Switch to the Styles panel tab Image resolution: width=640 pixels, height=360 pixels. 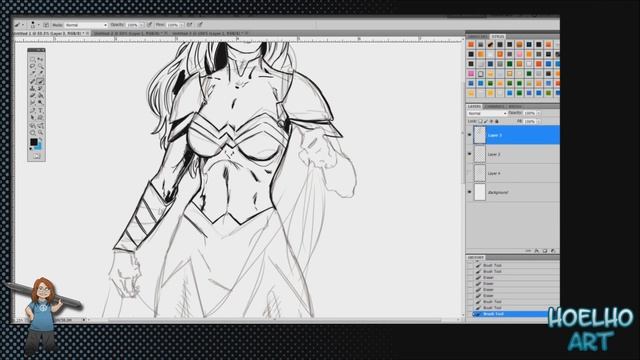click(x=498, y=37)
